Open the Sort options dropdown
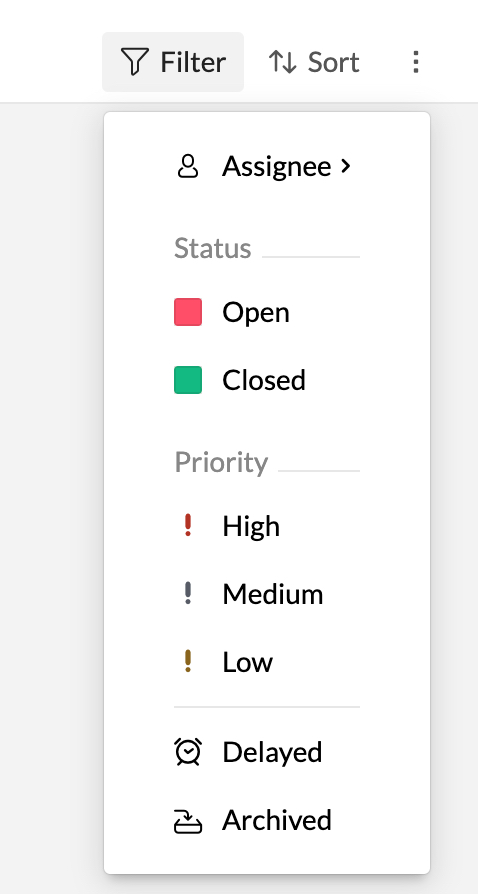Screen dimensions: 478x894 [x=314, y=62]
